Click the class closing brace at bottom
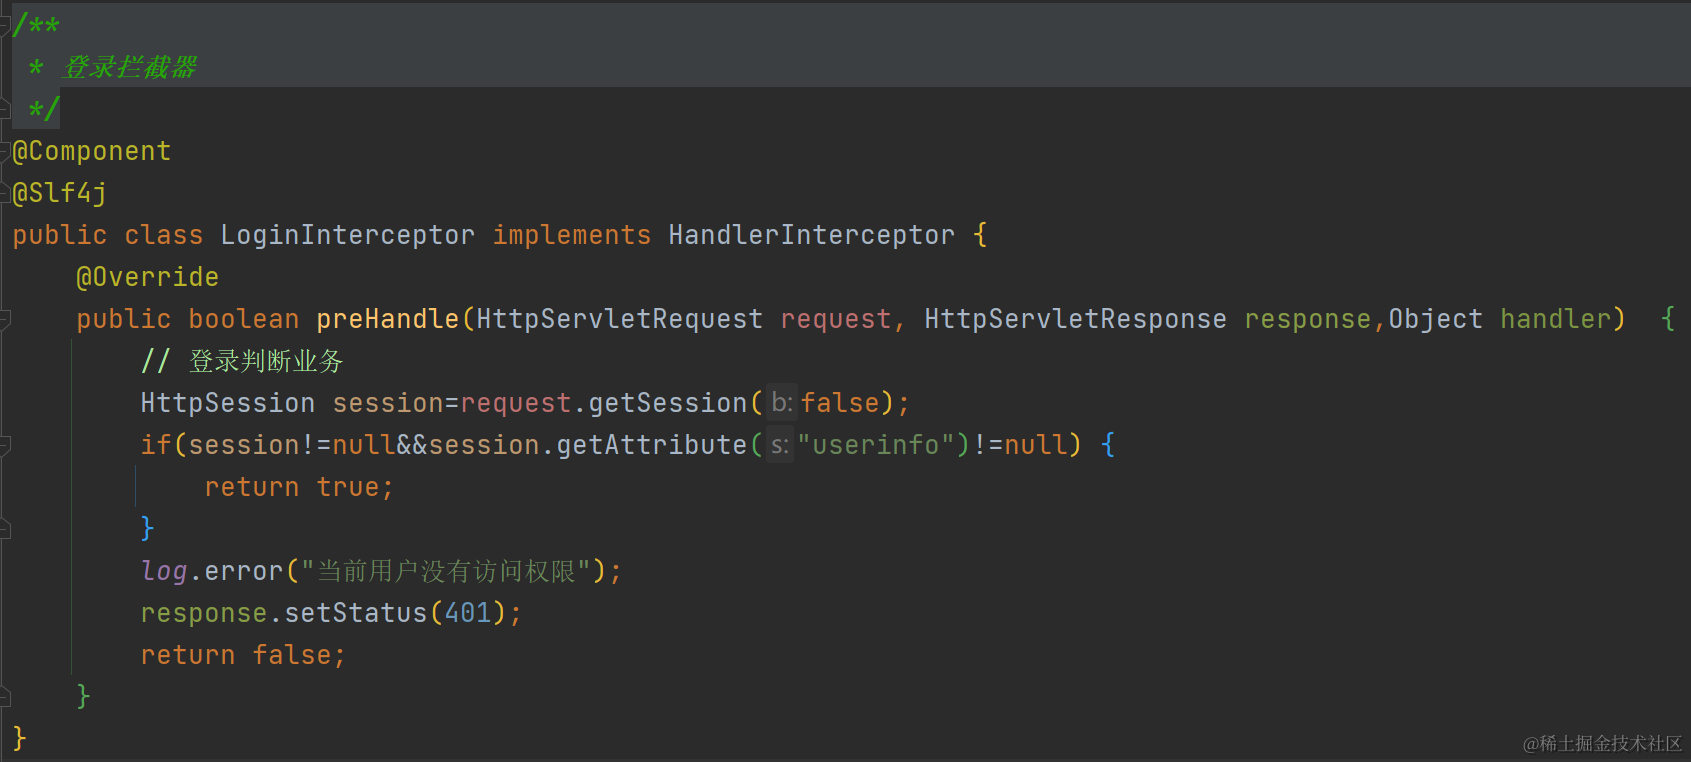 coord(19,739)
